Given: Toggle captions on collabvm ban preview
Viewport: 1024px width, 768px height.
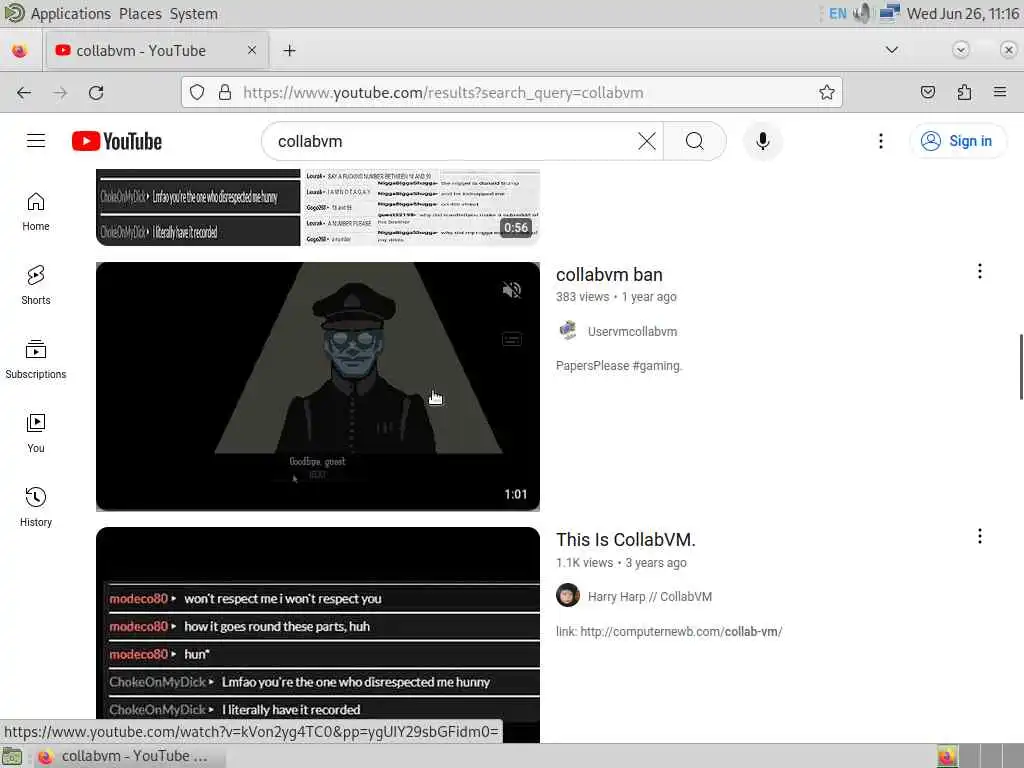Looking at the screenshot, I should 511,340.
